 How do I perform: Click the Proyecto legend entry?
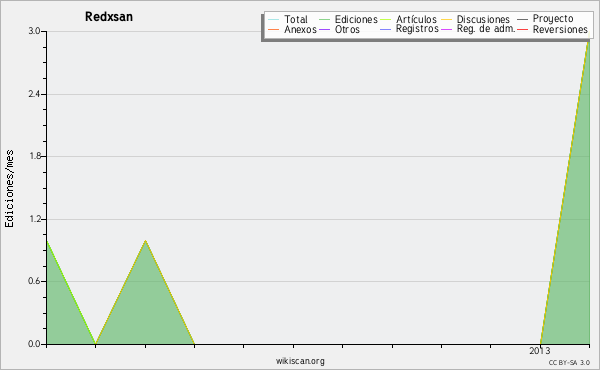point(553,19)
